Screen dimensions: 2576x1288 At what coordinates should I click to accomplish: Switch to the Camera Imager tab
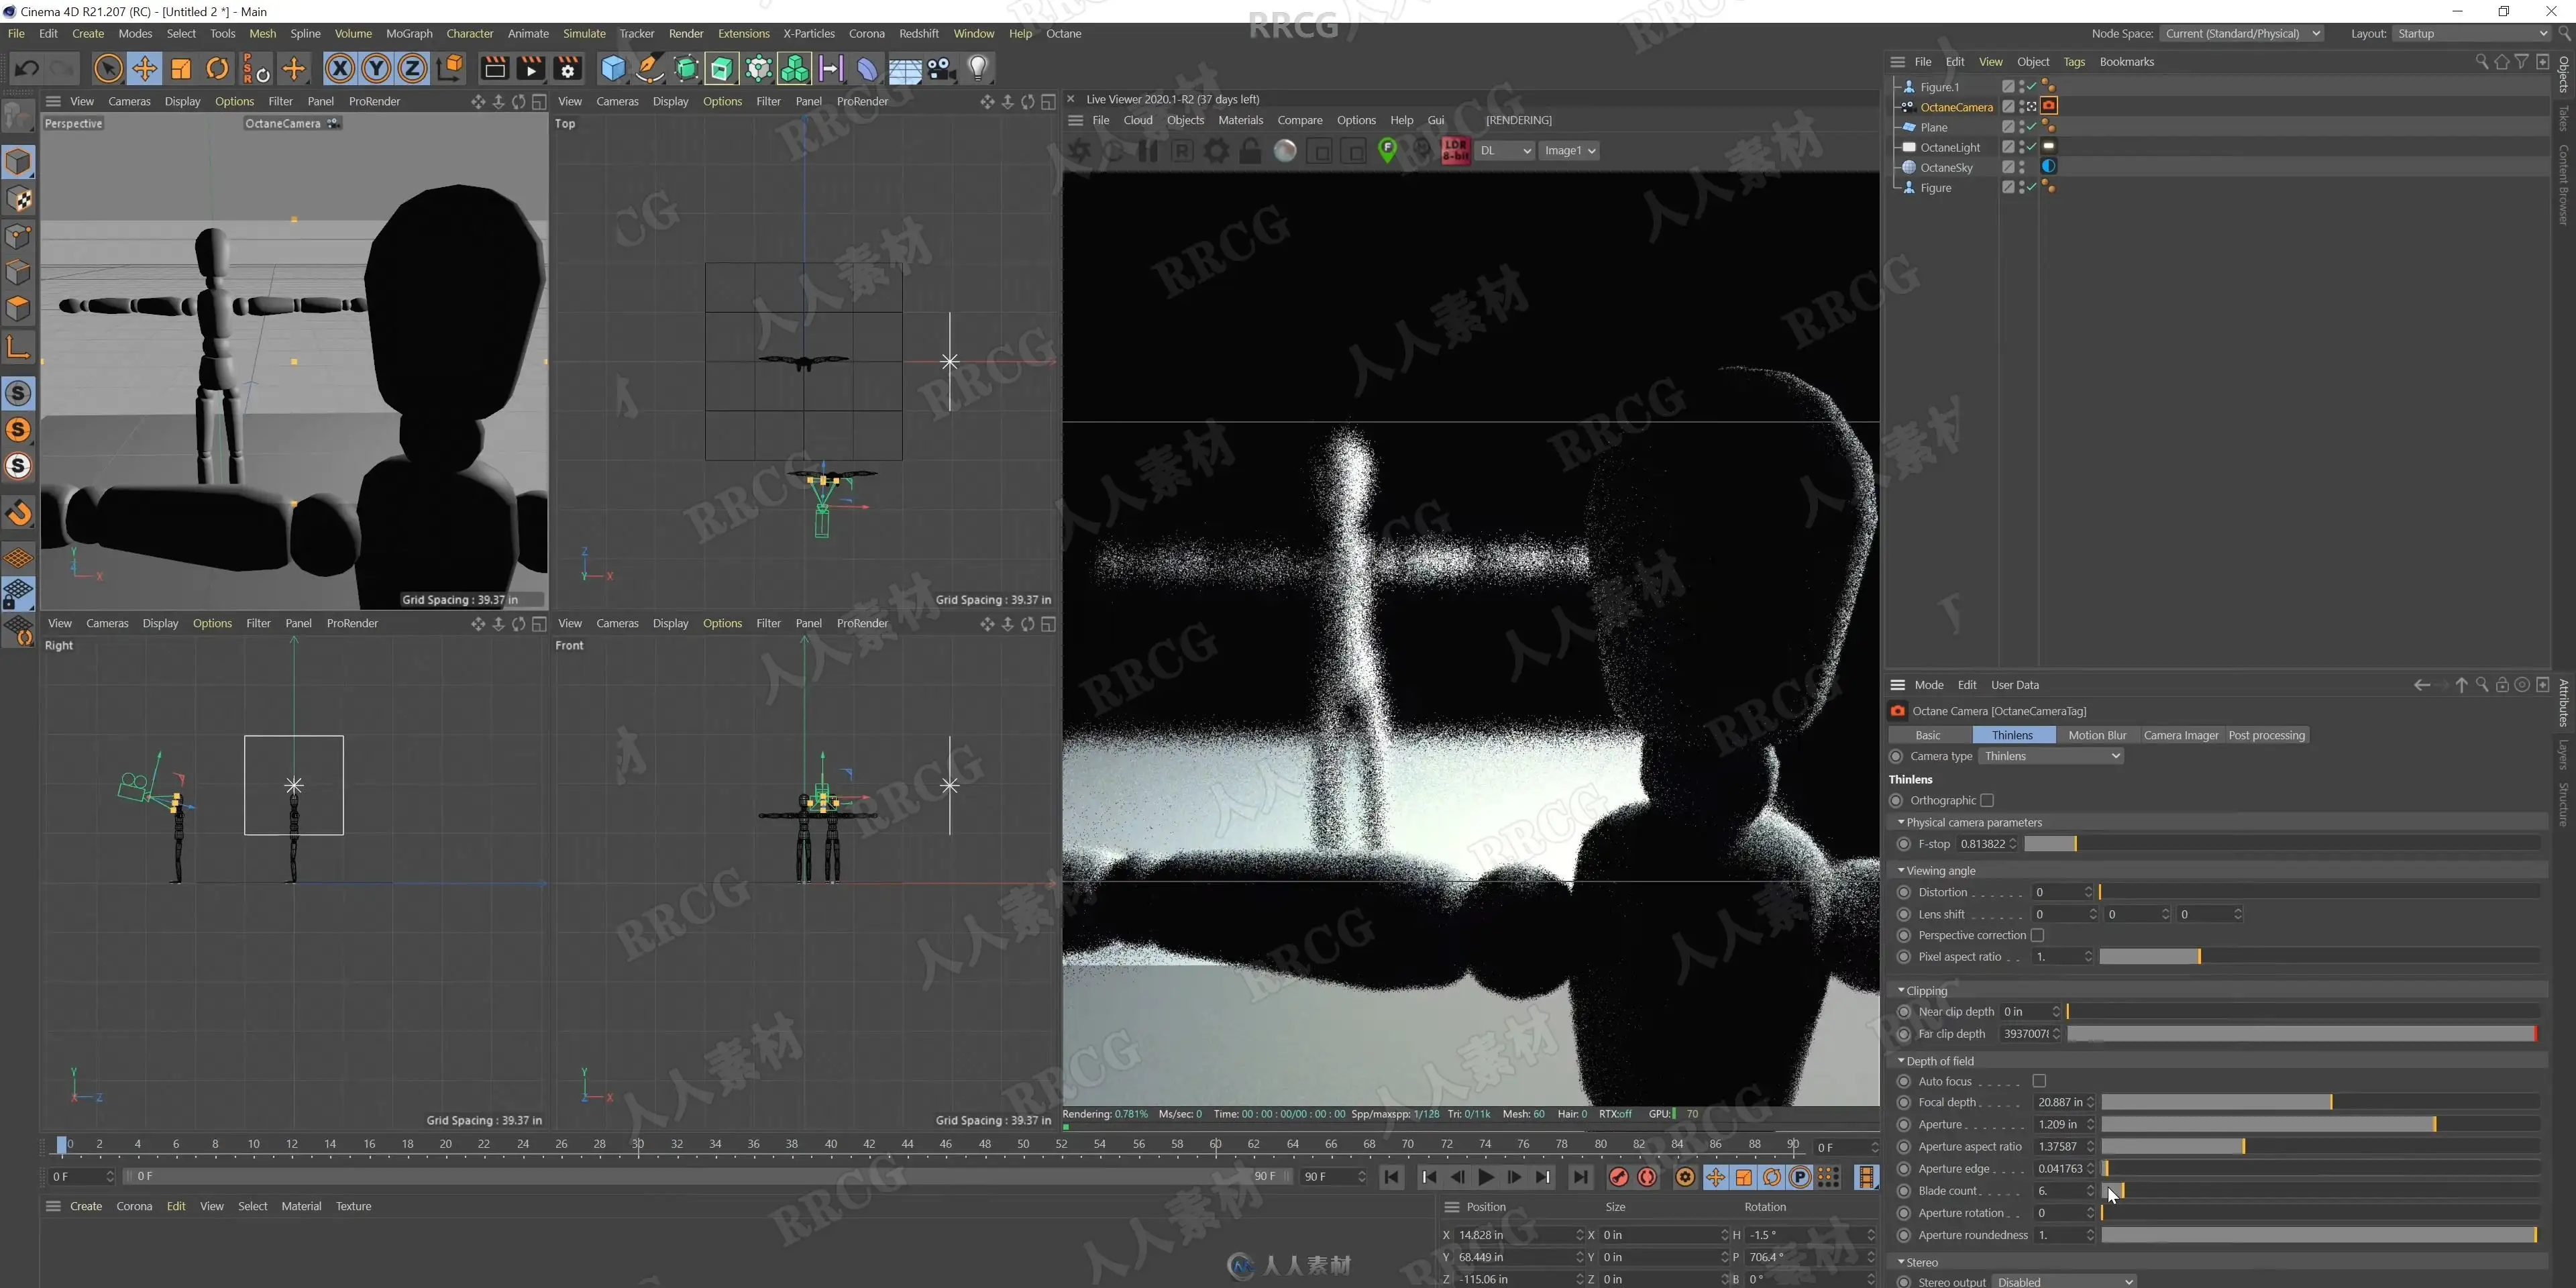(2181, 735)
